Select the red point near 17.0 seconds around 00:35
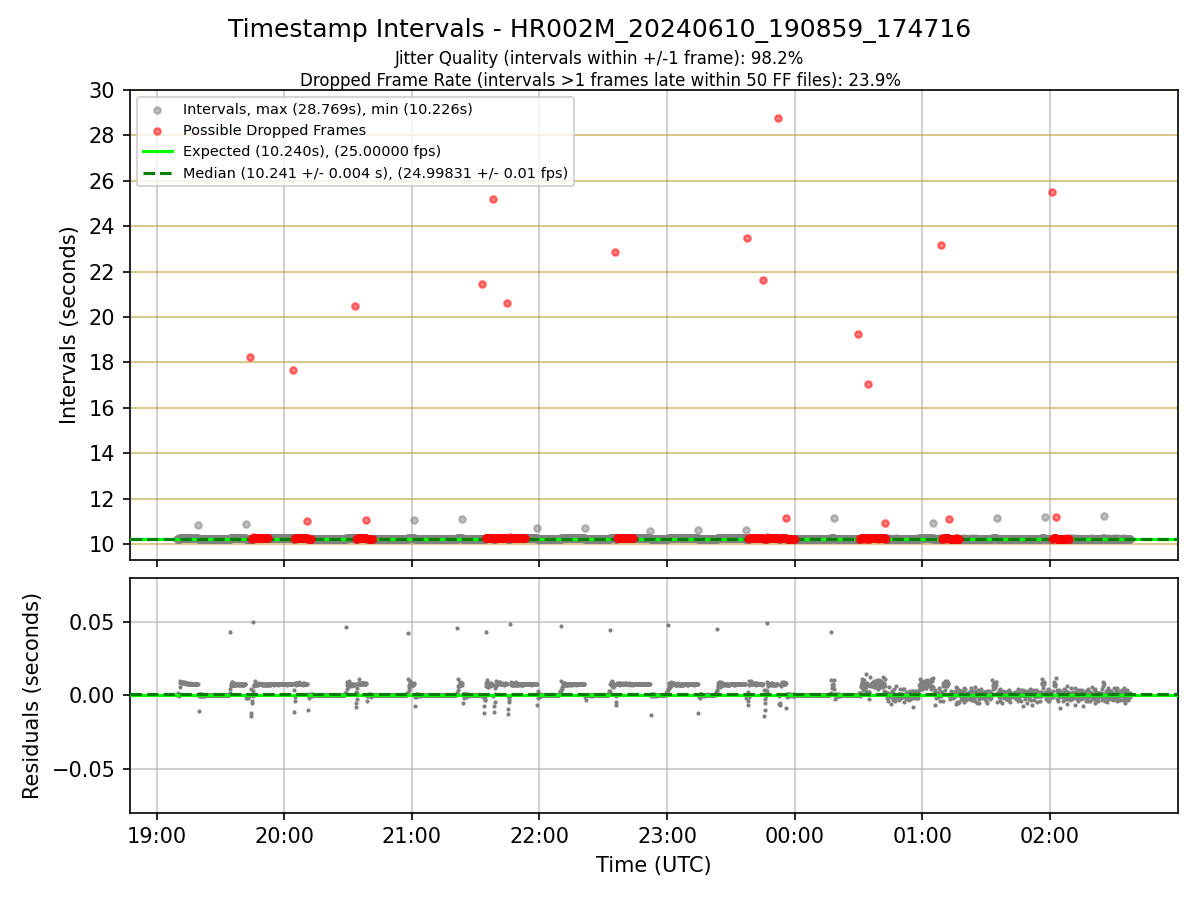 tap(868, 384)
